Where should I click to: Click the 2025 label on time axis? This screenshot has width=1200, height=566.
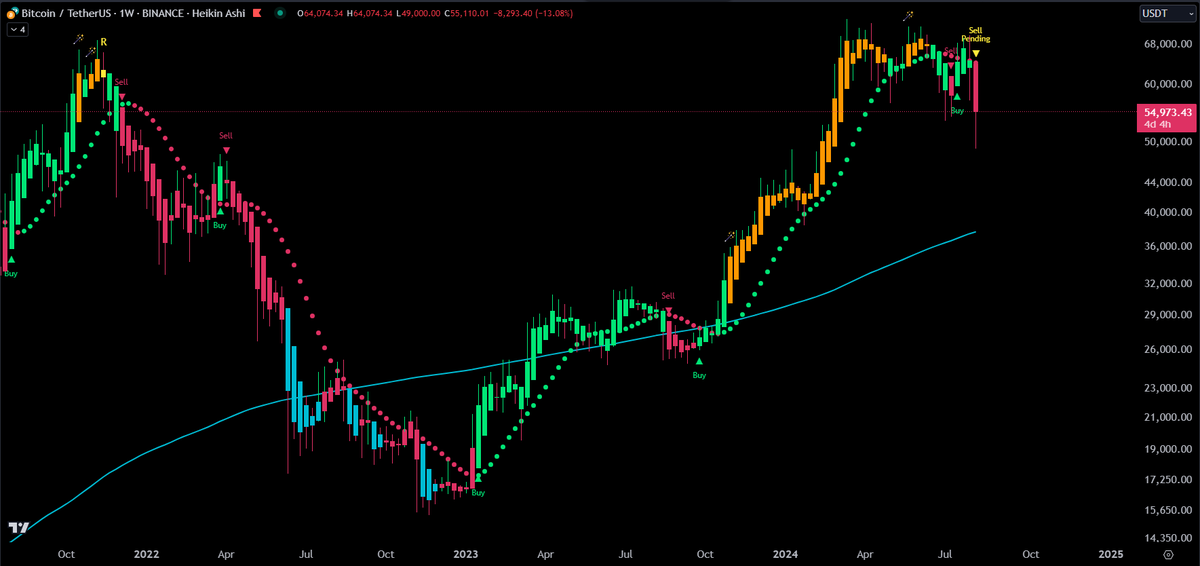click(1109, 552)
